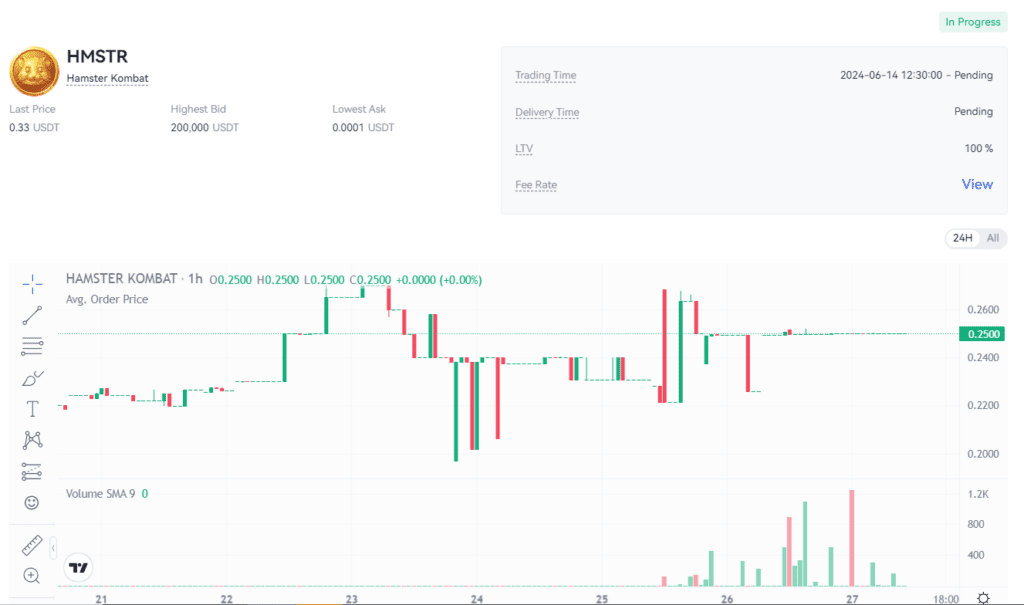Open the emoji sticker tool

(x=31, y=501)
